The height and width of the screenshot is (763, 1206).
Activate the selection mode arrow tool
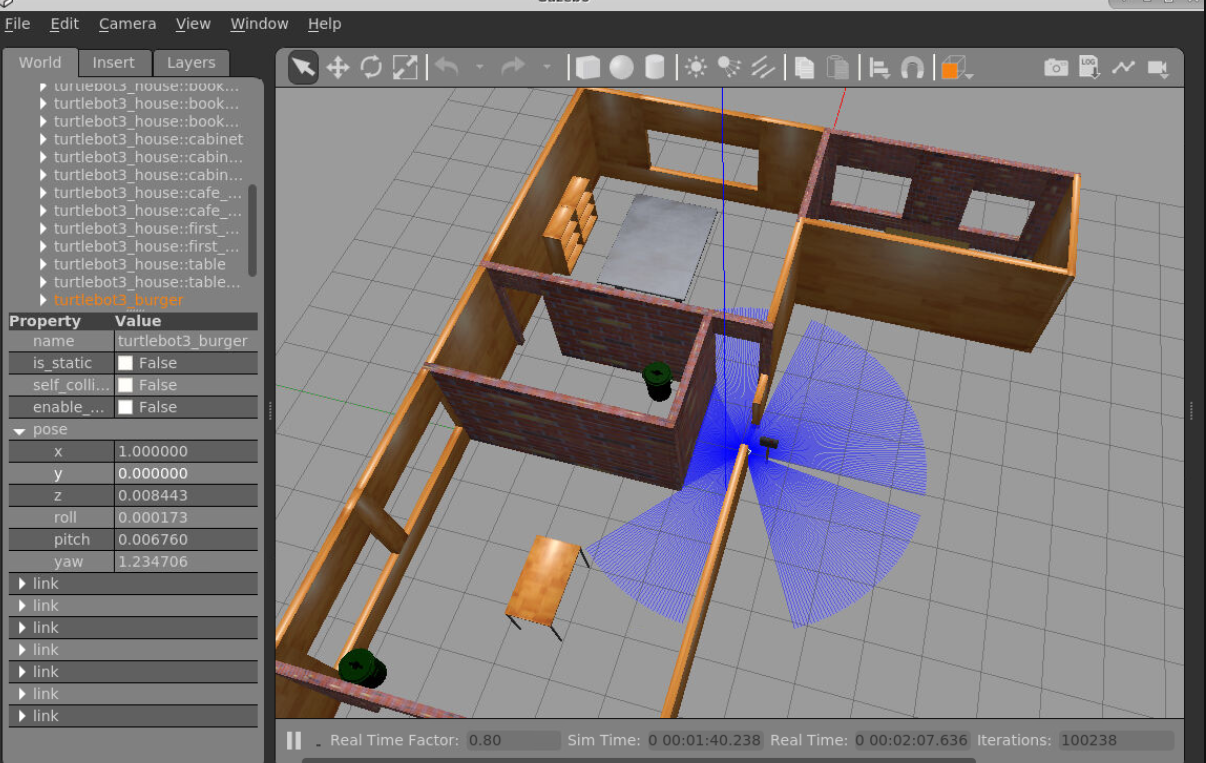304,67
